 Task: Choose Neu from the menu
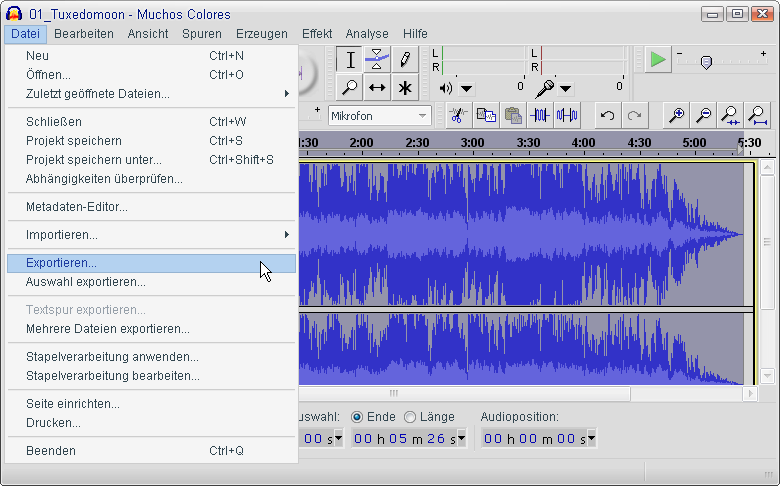coord(152,56)
